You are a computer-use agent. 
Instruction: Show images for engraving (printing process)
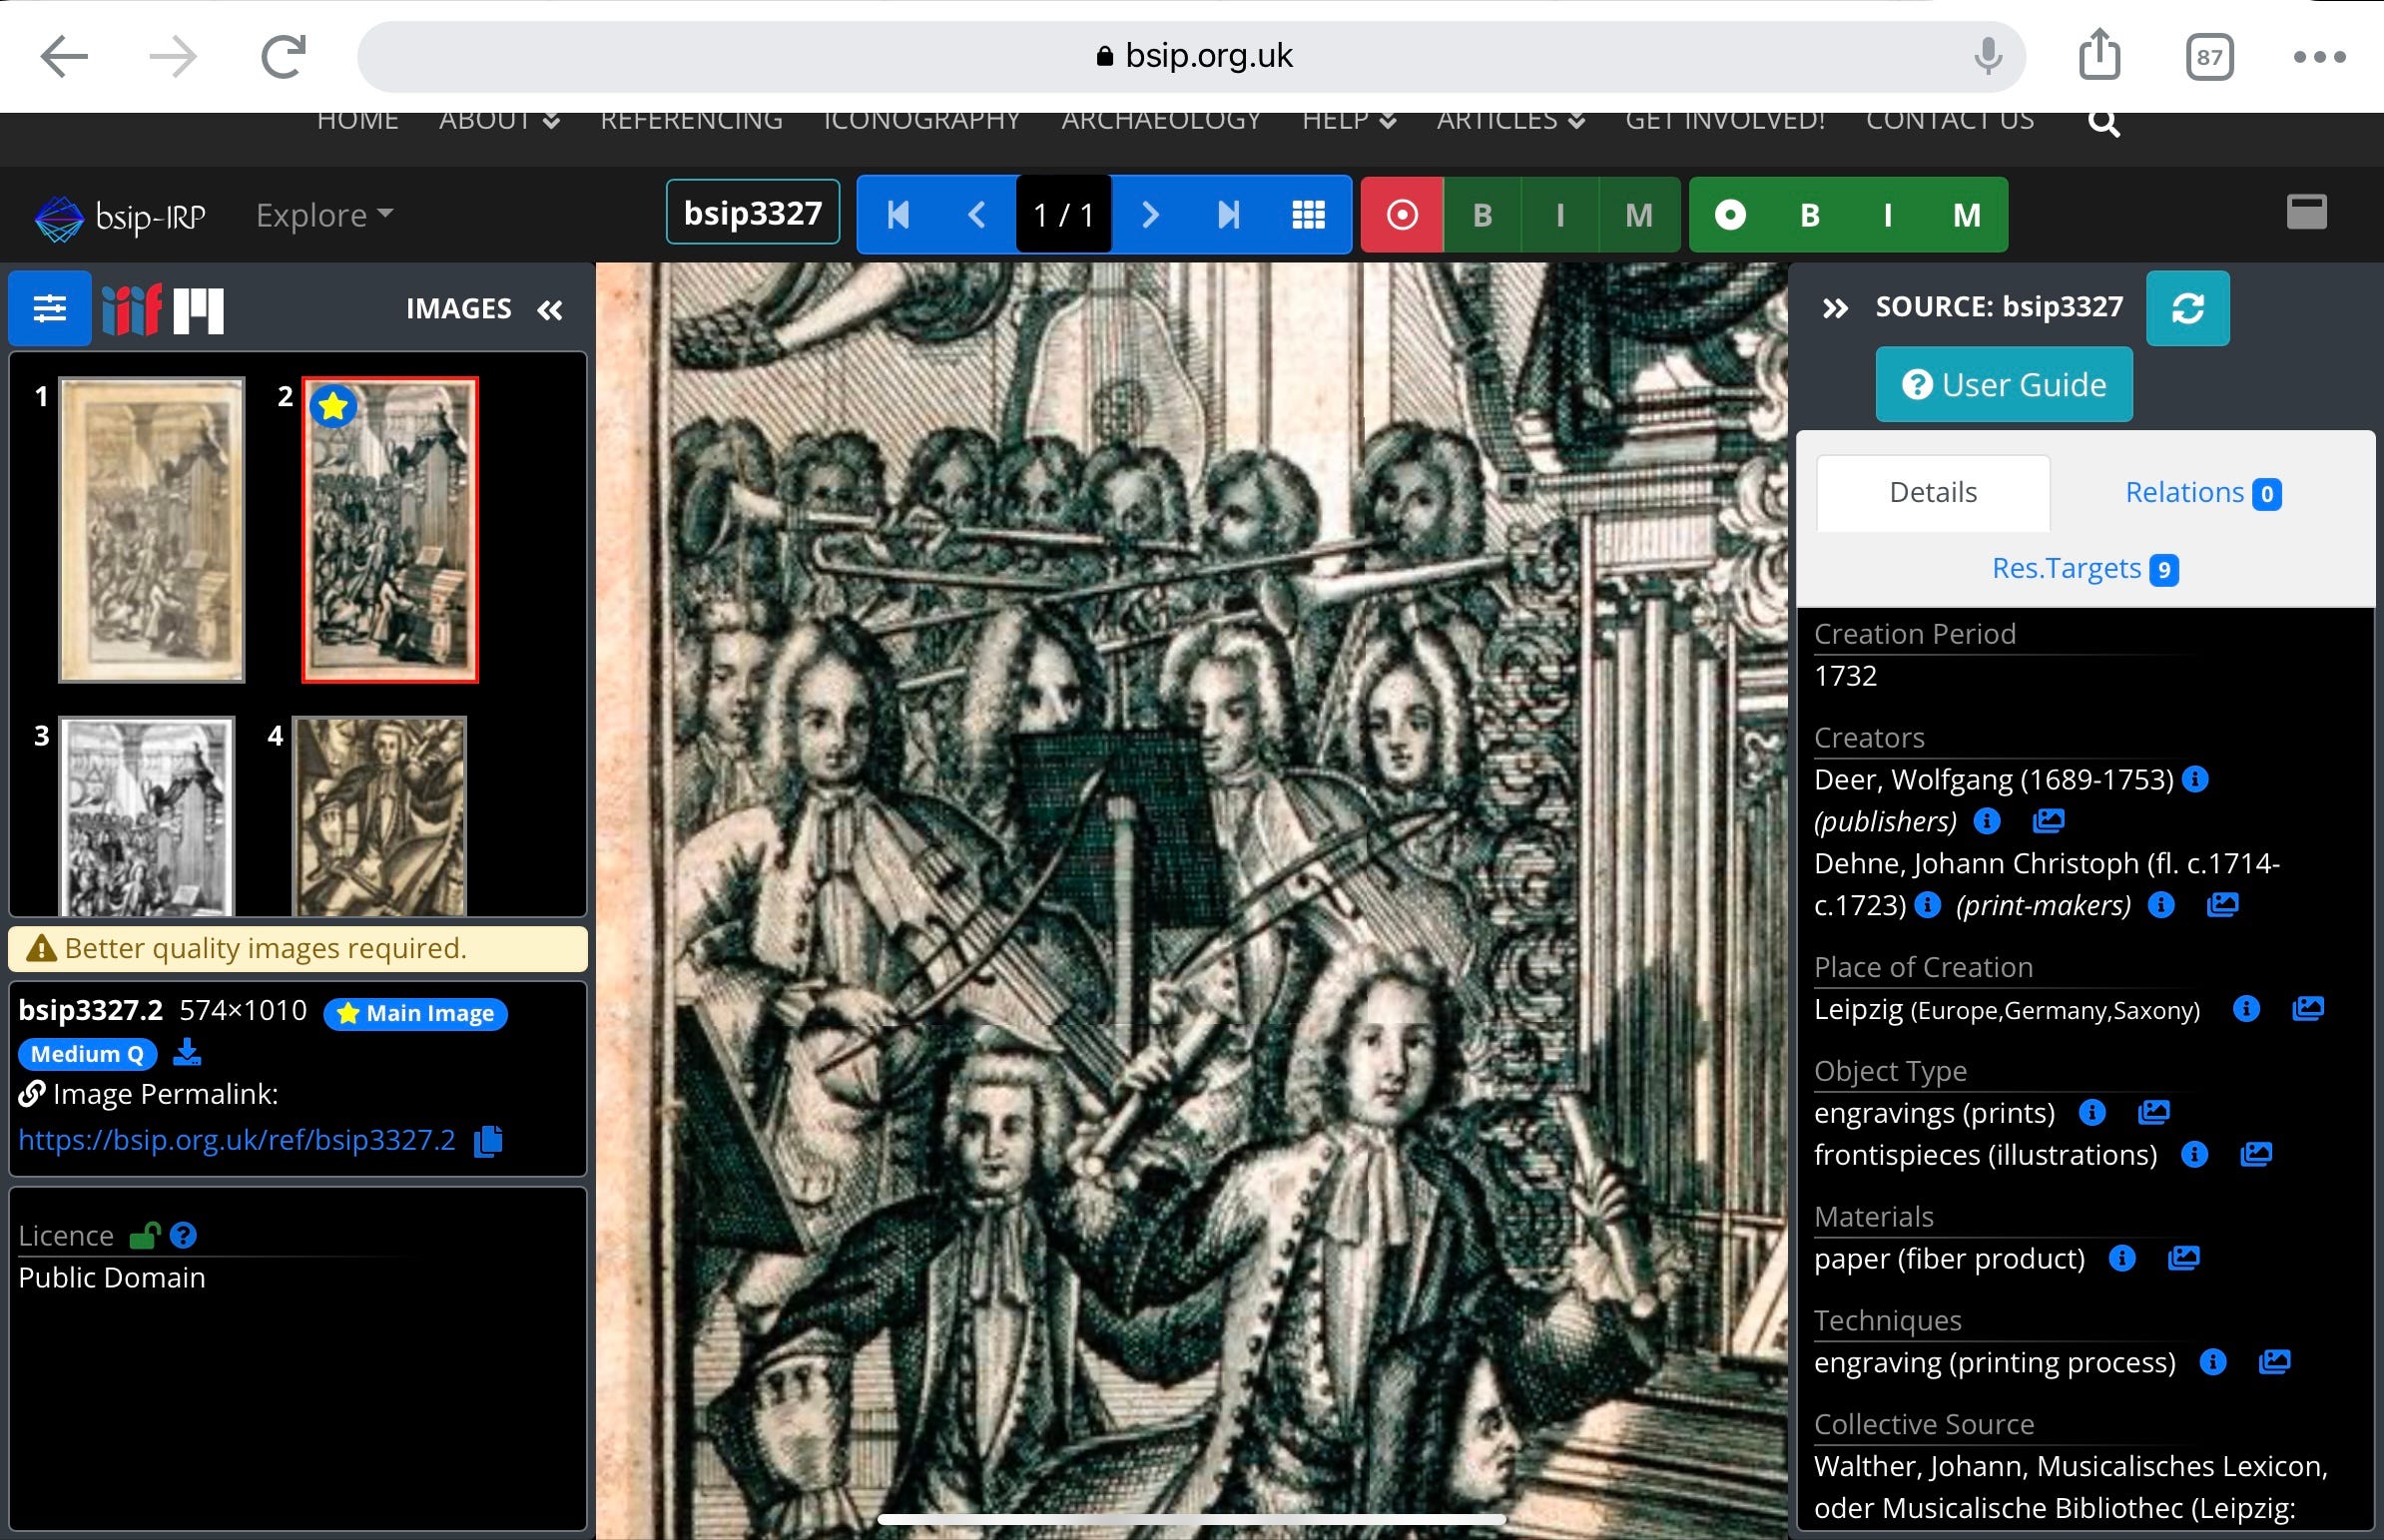coord(2274,1362)
